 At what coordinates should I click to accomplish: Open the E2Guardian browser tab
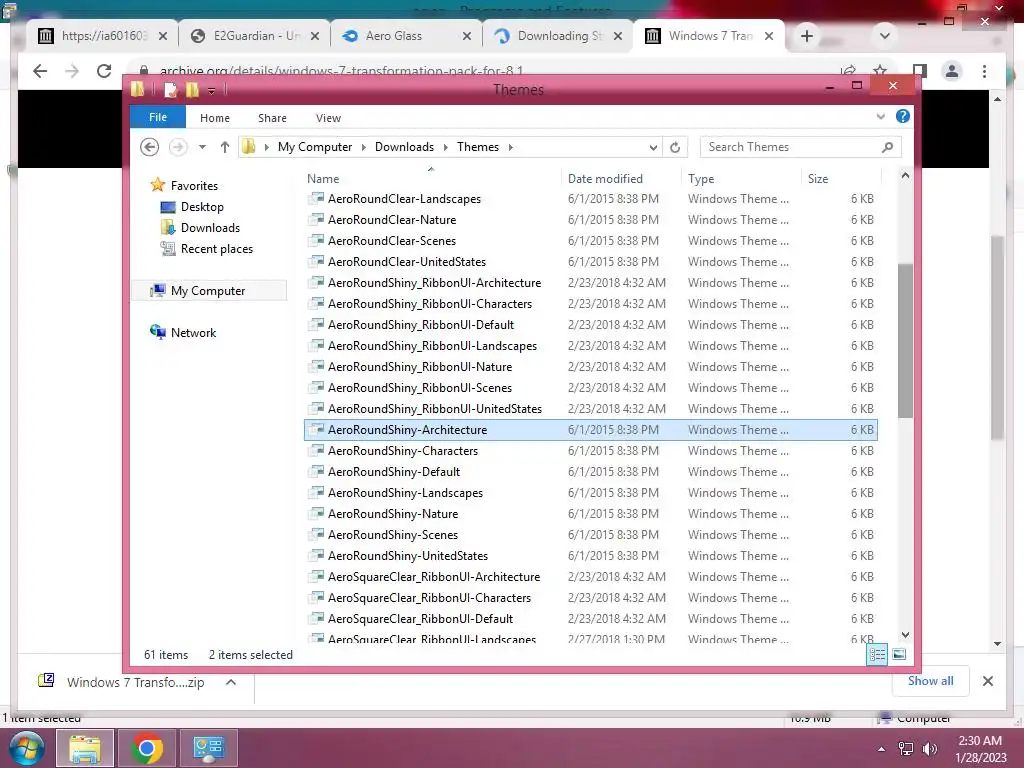[x=255, y=36]
